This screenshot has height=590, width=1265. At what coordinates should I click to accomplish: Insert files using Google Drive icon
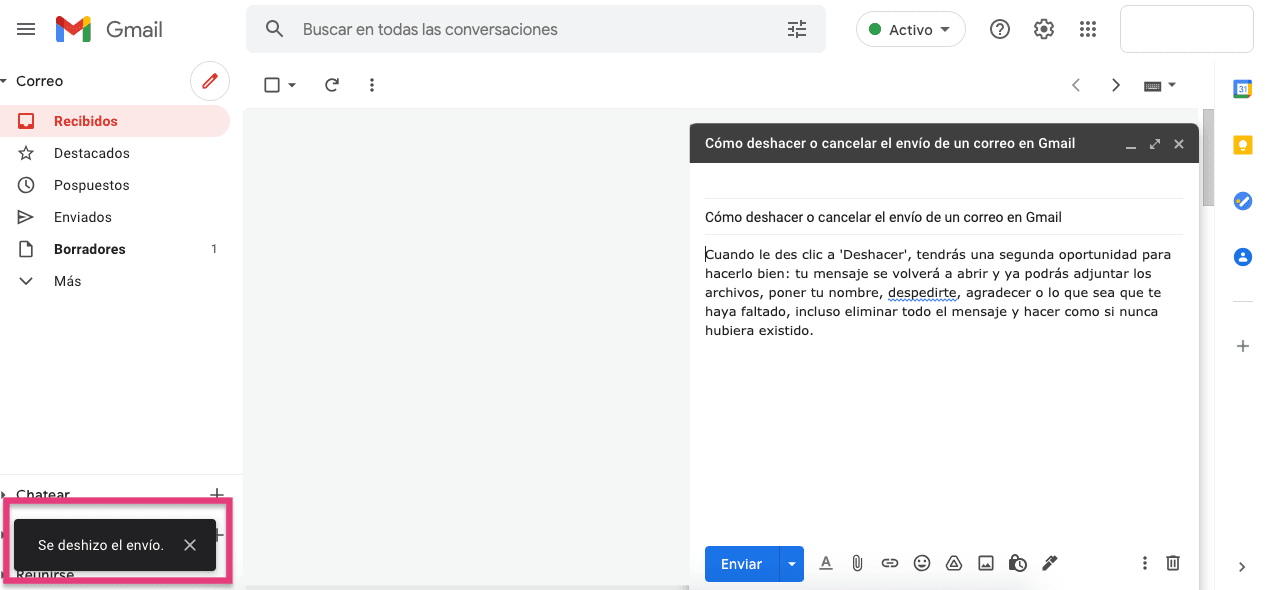[x=954, y=563]
